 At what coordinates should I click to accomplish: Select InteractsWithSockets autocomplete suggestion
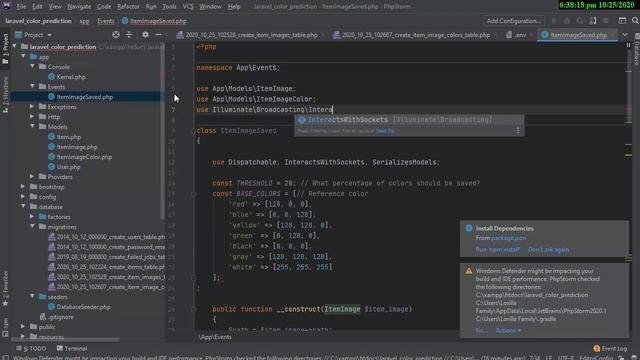(x=409, y=120)
